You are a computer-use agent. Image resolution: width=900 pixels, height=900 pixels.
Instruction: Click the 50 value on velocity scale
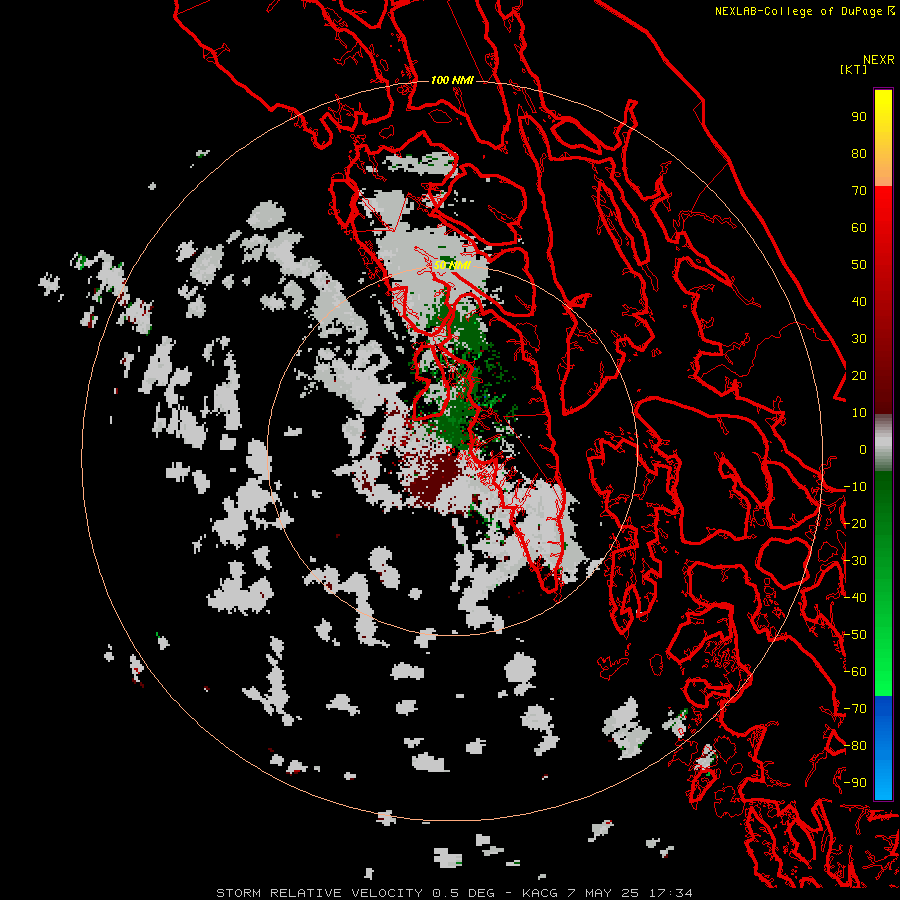coord(859,265)
